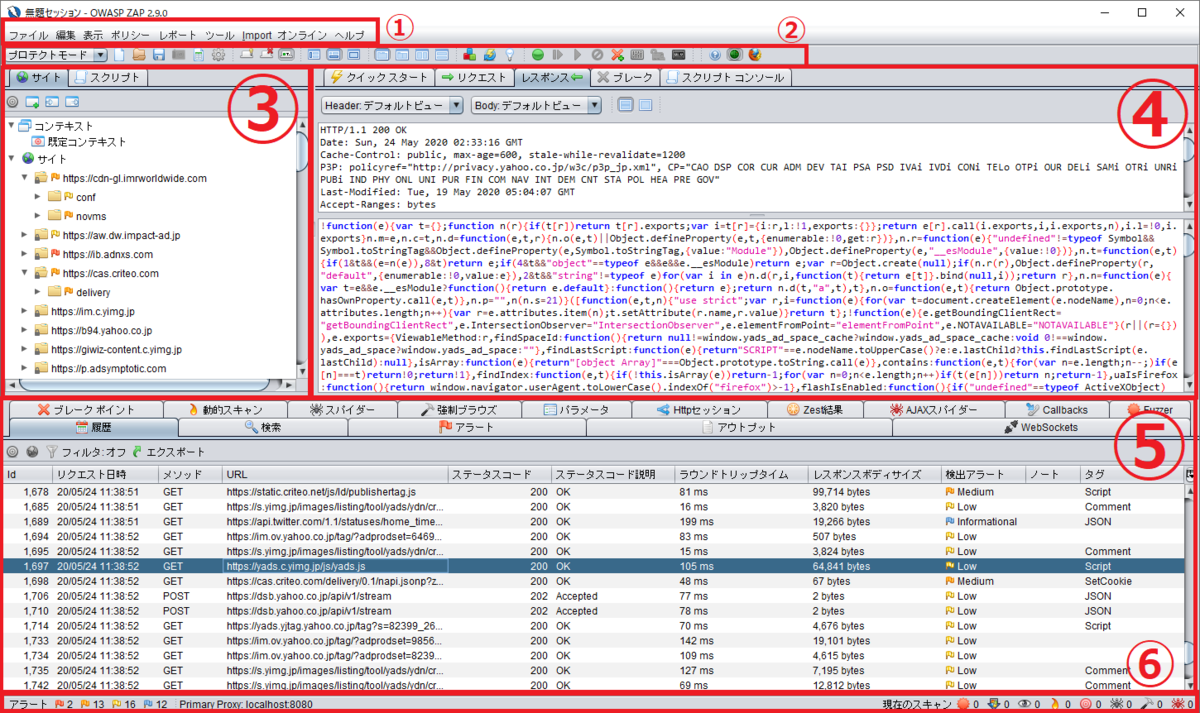Viewport: 1200px width, 713px height.
Task: Switch to the クイックスタート tab
Action: [x=380, y=77]
